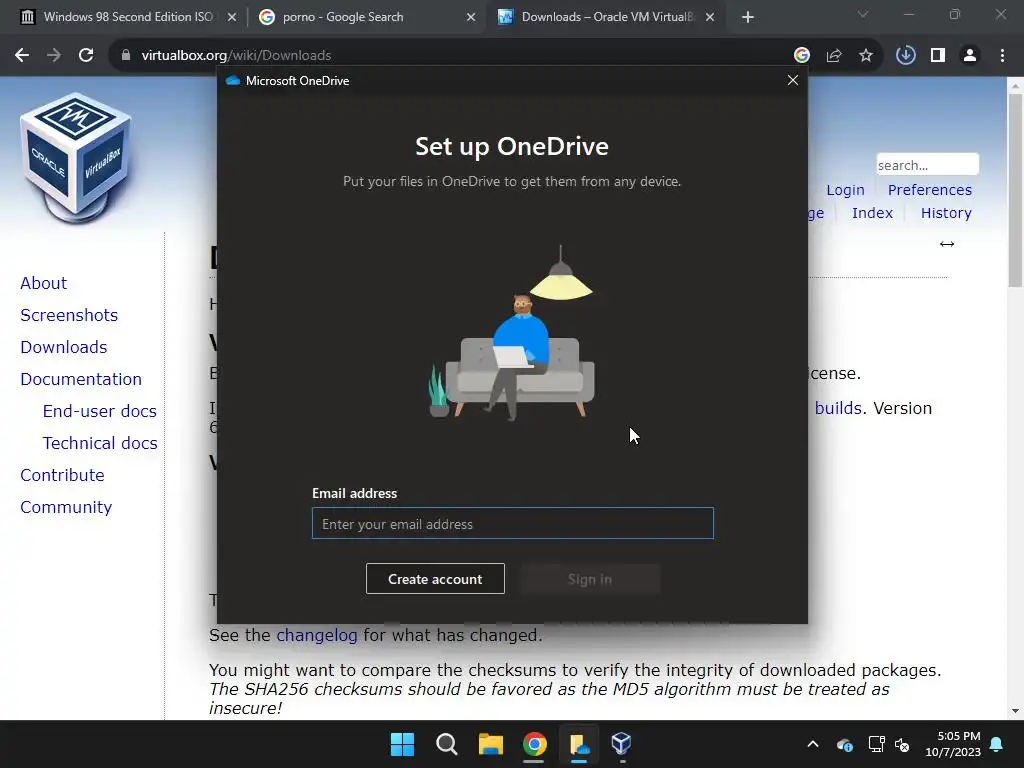This screenshot has width=1024, height=768.
Task: Open the Screenshots sidebar link
Action: (x=69, y=315)
